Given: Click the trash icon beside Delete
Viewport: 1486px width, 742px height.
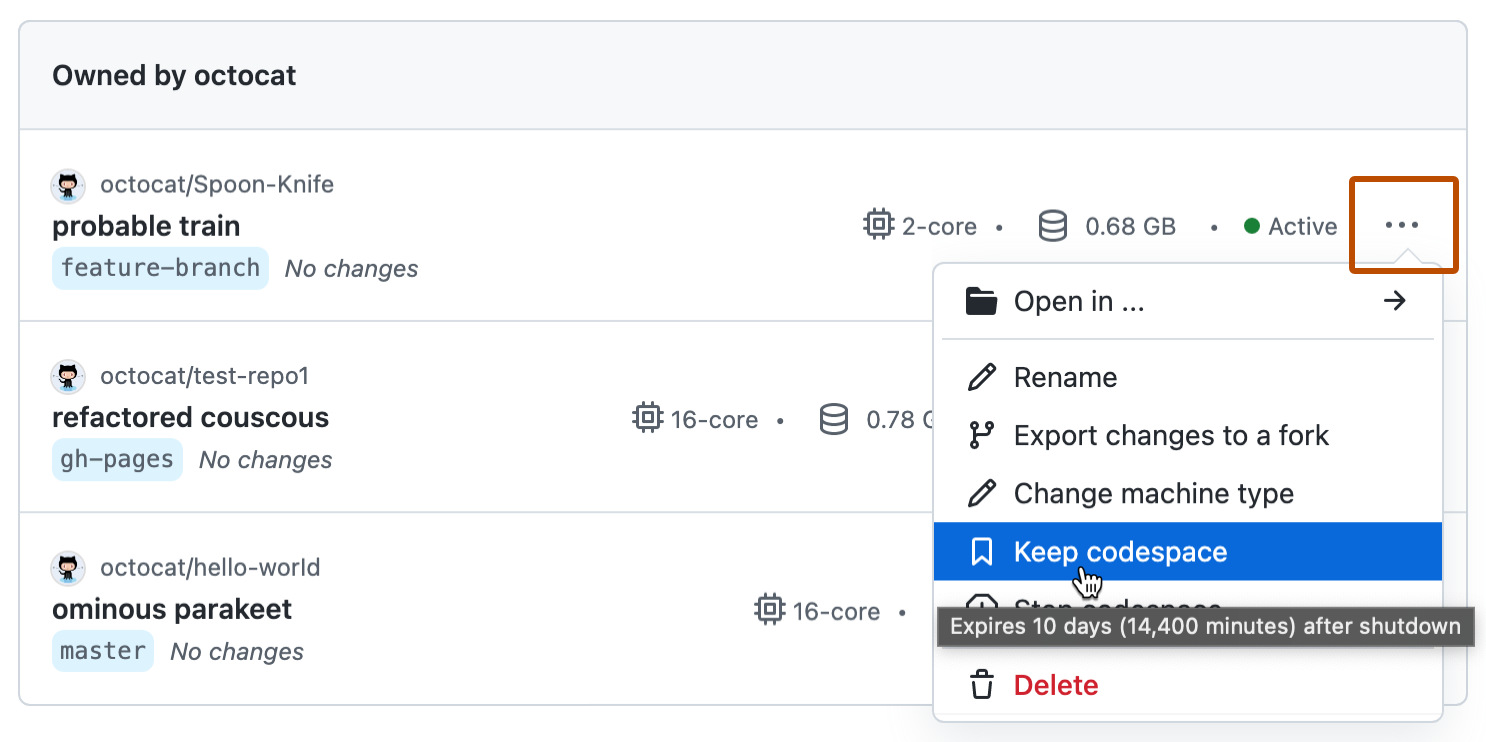Looking at the screenshot, I should coord(982,685).
